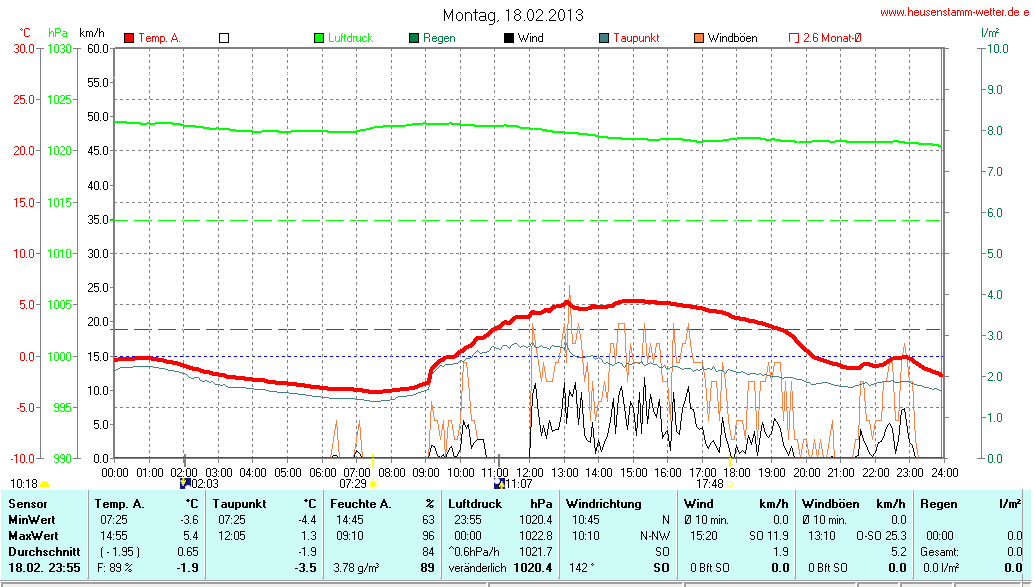Click the teal Taupunkt legend square
1034x587 pixels.
604,38
